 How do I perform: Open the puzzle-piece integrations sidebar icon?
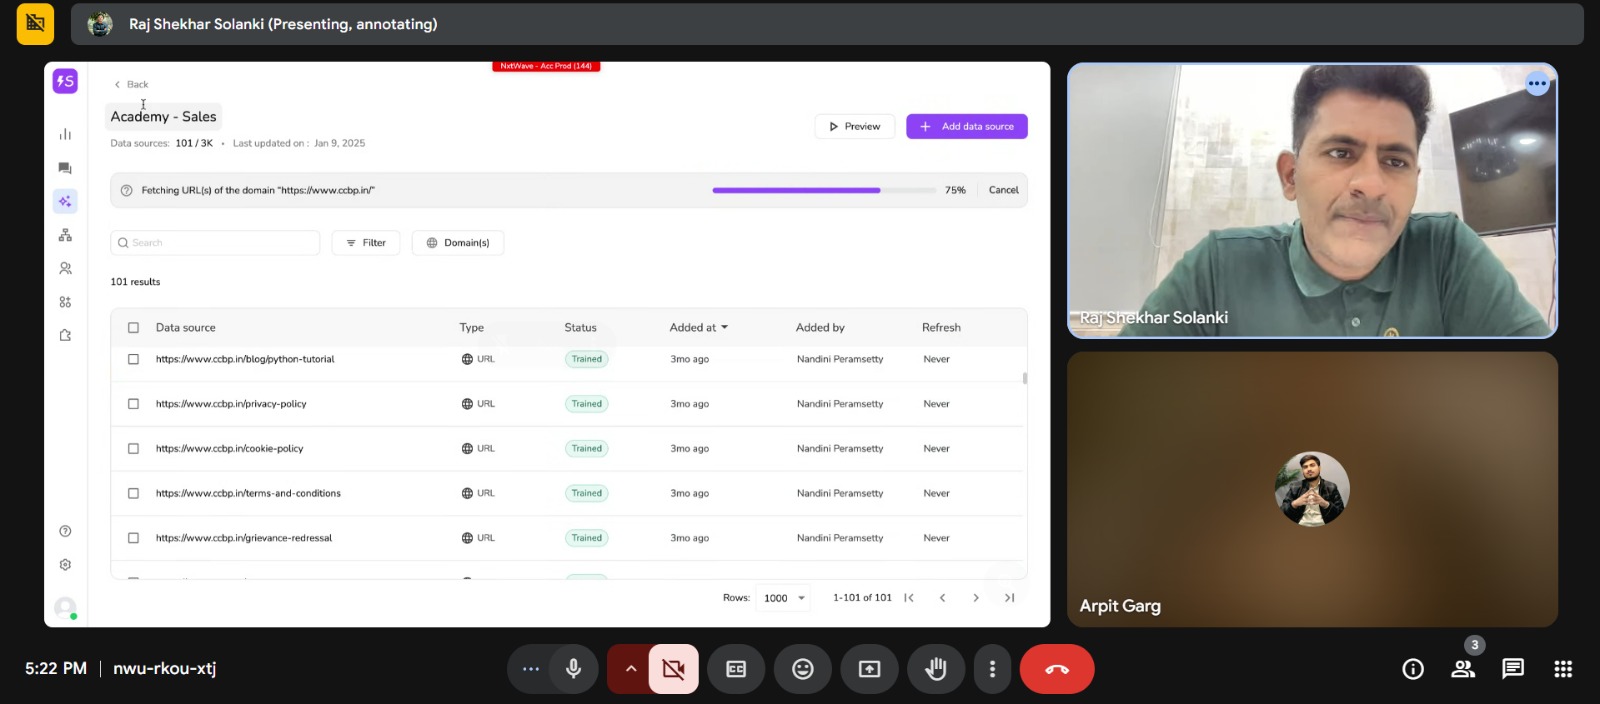pos(65,335)
